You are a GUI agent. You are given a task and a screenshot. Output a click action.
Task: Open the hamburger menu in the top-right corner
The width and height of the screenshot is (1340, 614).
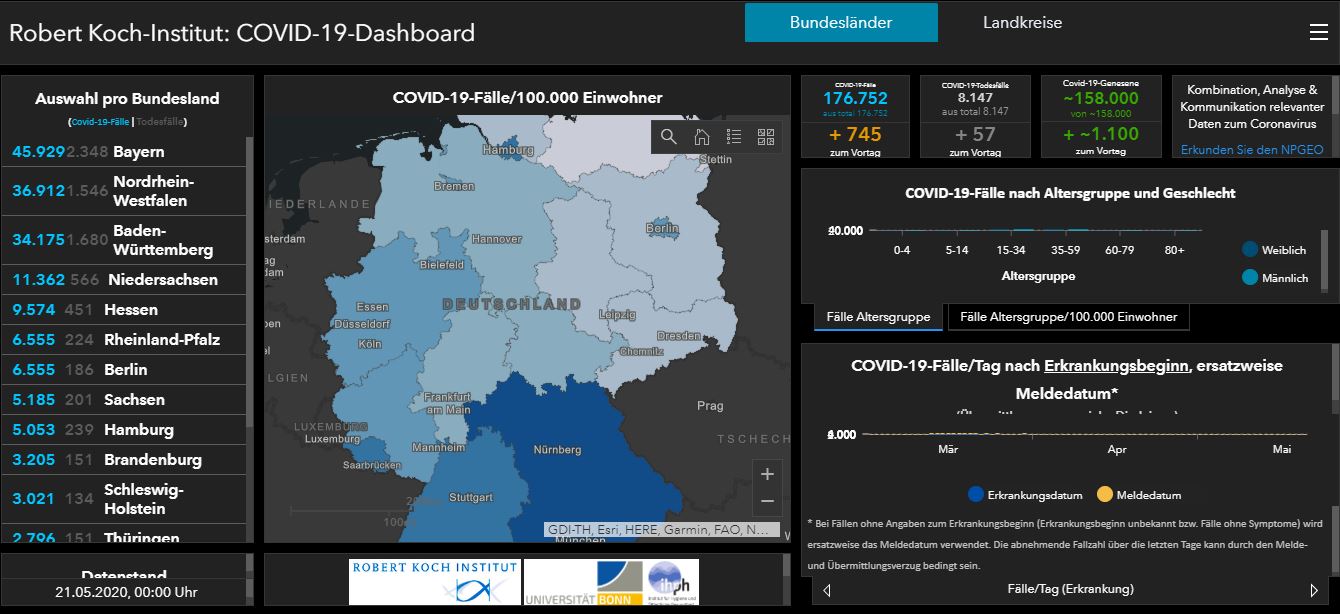coord(1317,31)
